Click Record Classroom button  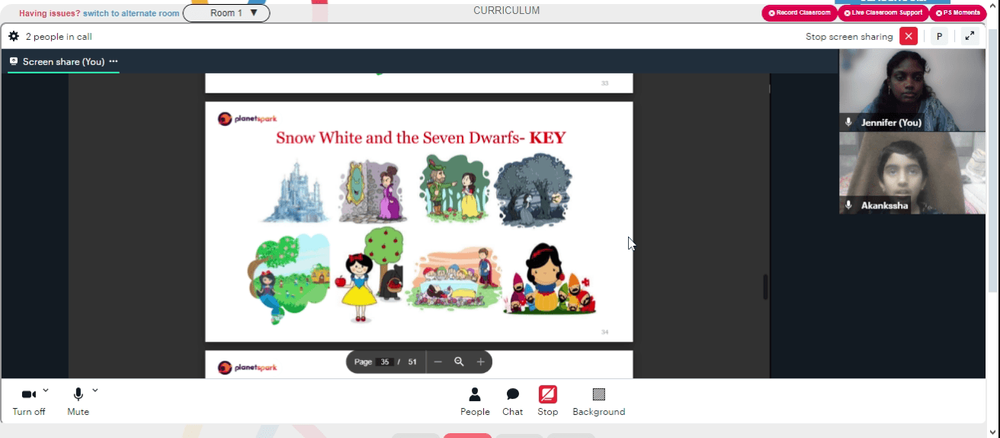[x=799, y=13]
